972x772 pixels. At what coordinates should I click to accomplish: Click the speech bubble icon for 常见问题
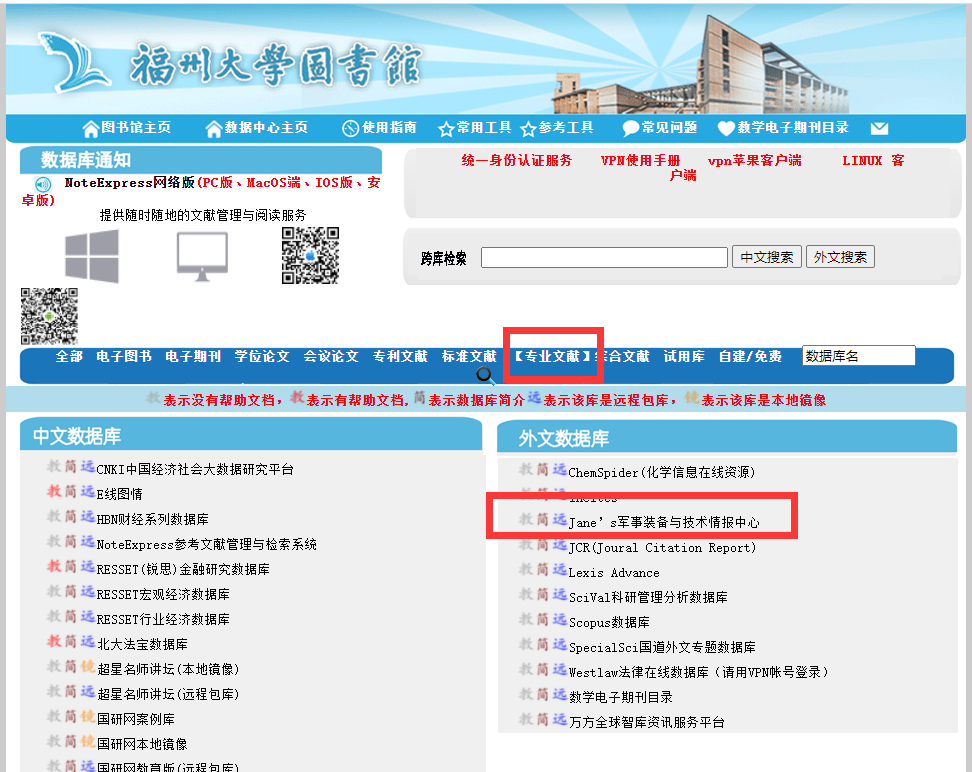click(630, 129)
